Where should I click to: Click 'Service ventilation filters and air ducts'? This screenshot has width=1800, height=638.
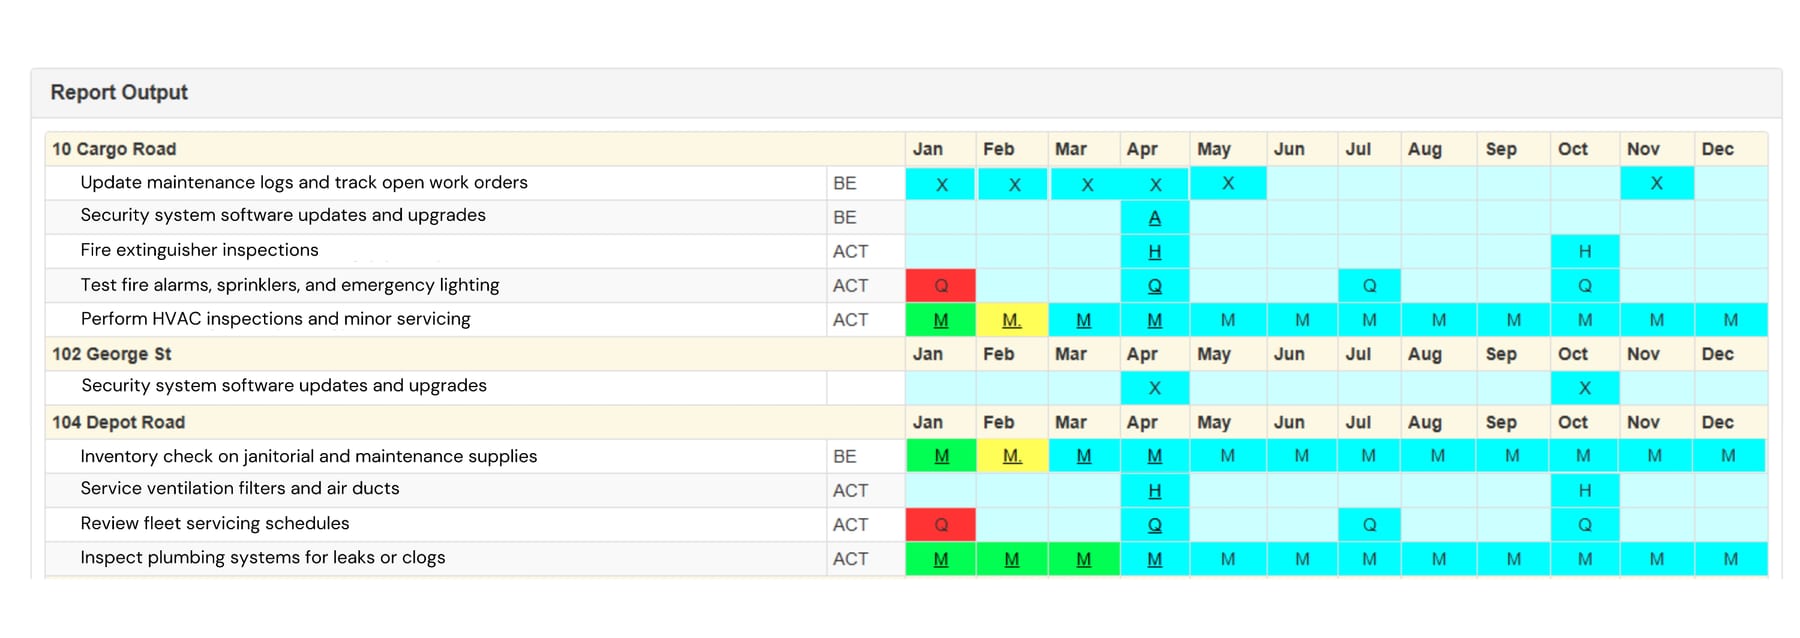(x=240, y=489)
